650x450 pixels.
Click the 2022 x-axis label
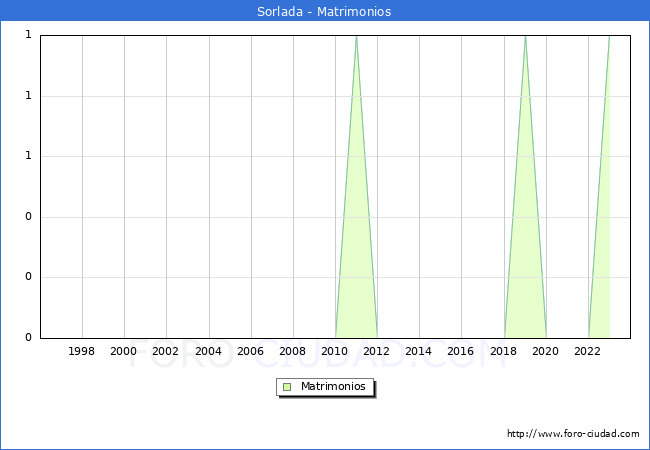tap(587, 351)
